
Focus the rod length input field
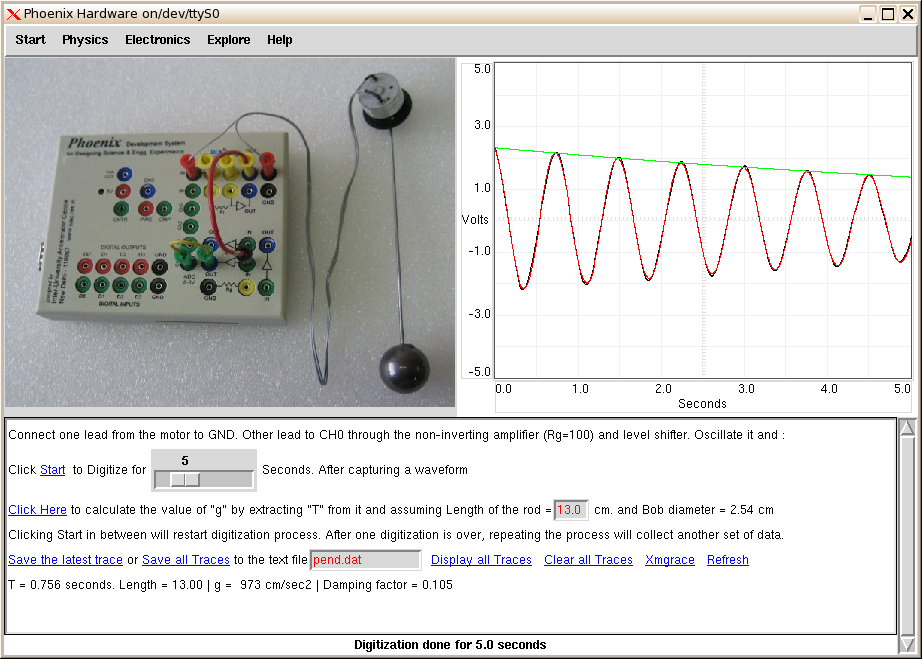[x=570, y=510]
